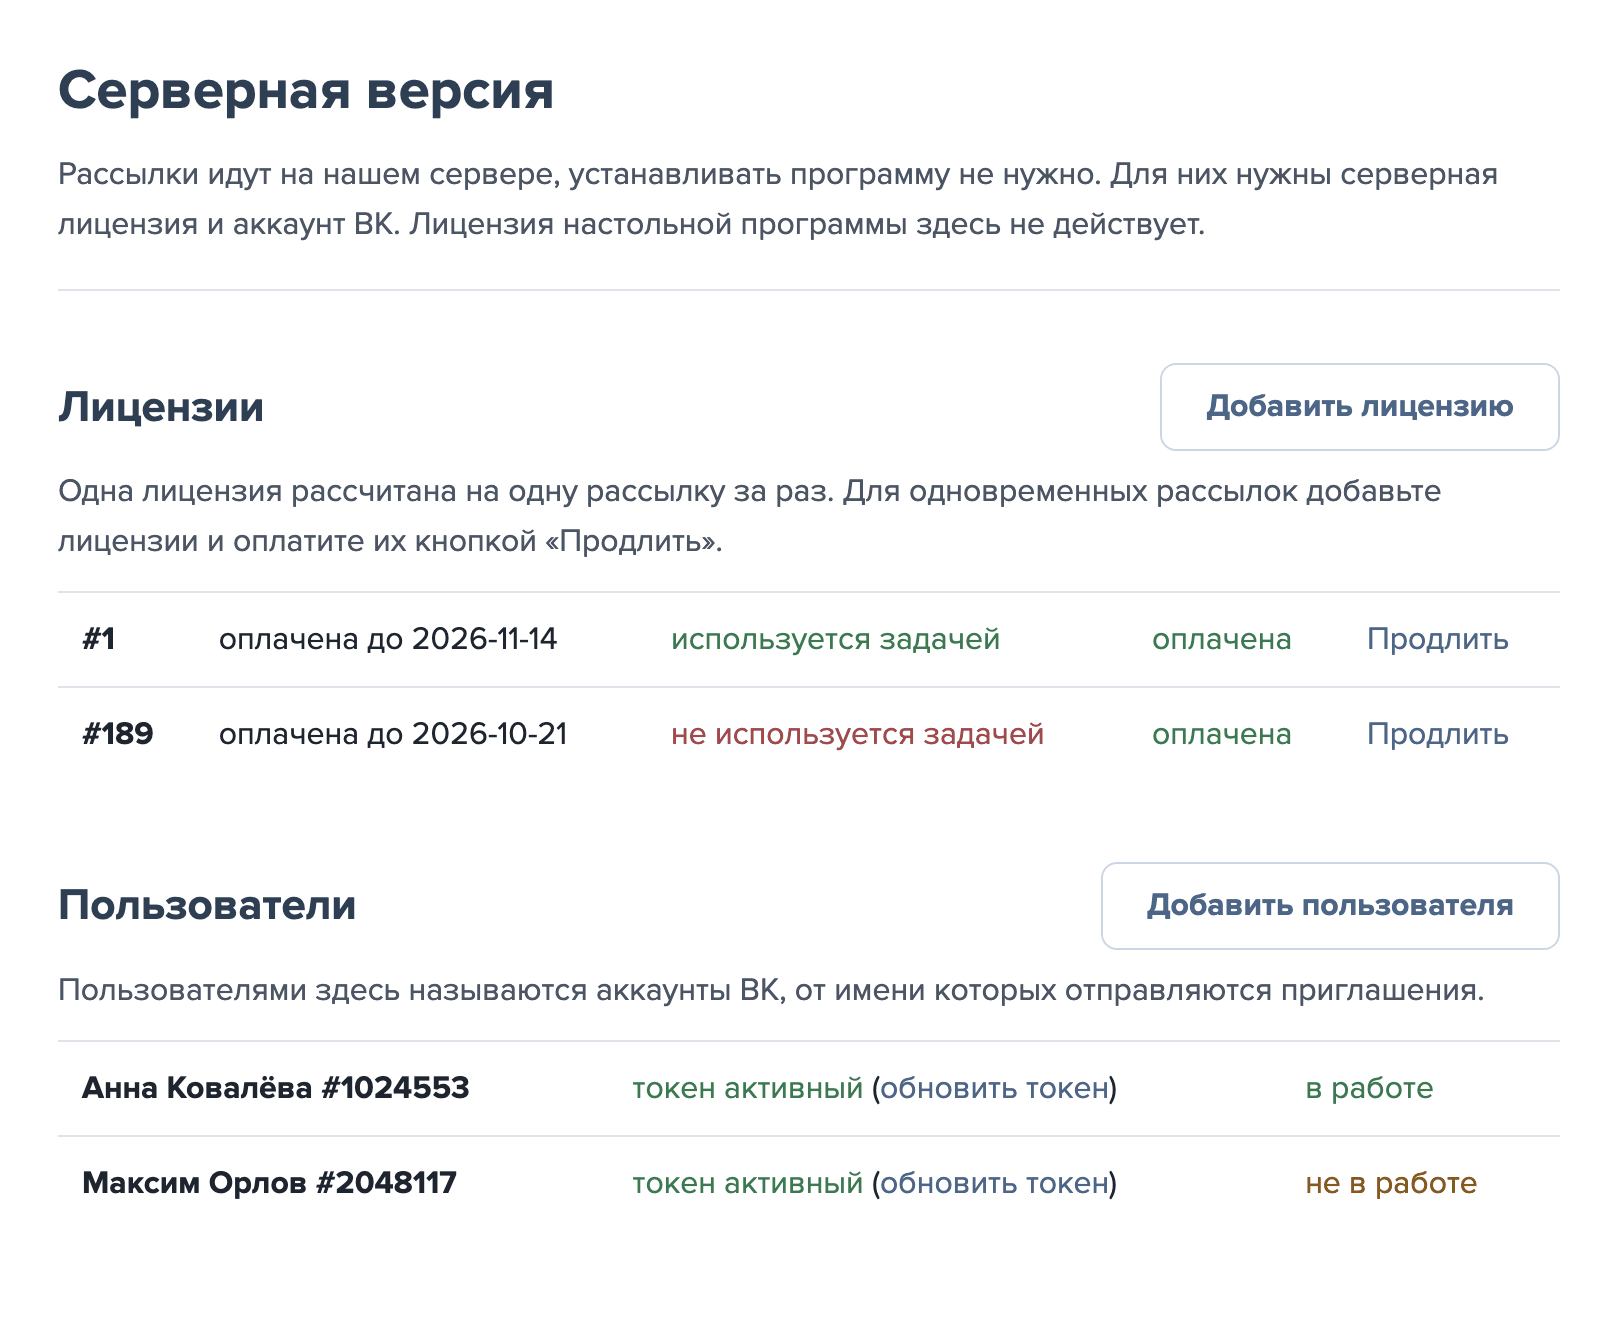Click 'оплачена' status in license #1 row
Screen dimensions: 1616x1324
[x=1221, y=640]
